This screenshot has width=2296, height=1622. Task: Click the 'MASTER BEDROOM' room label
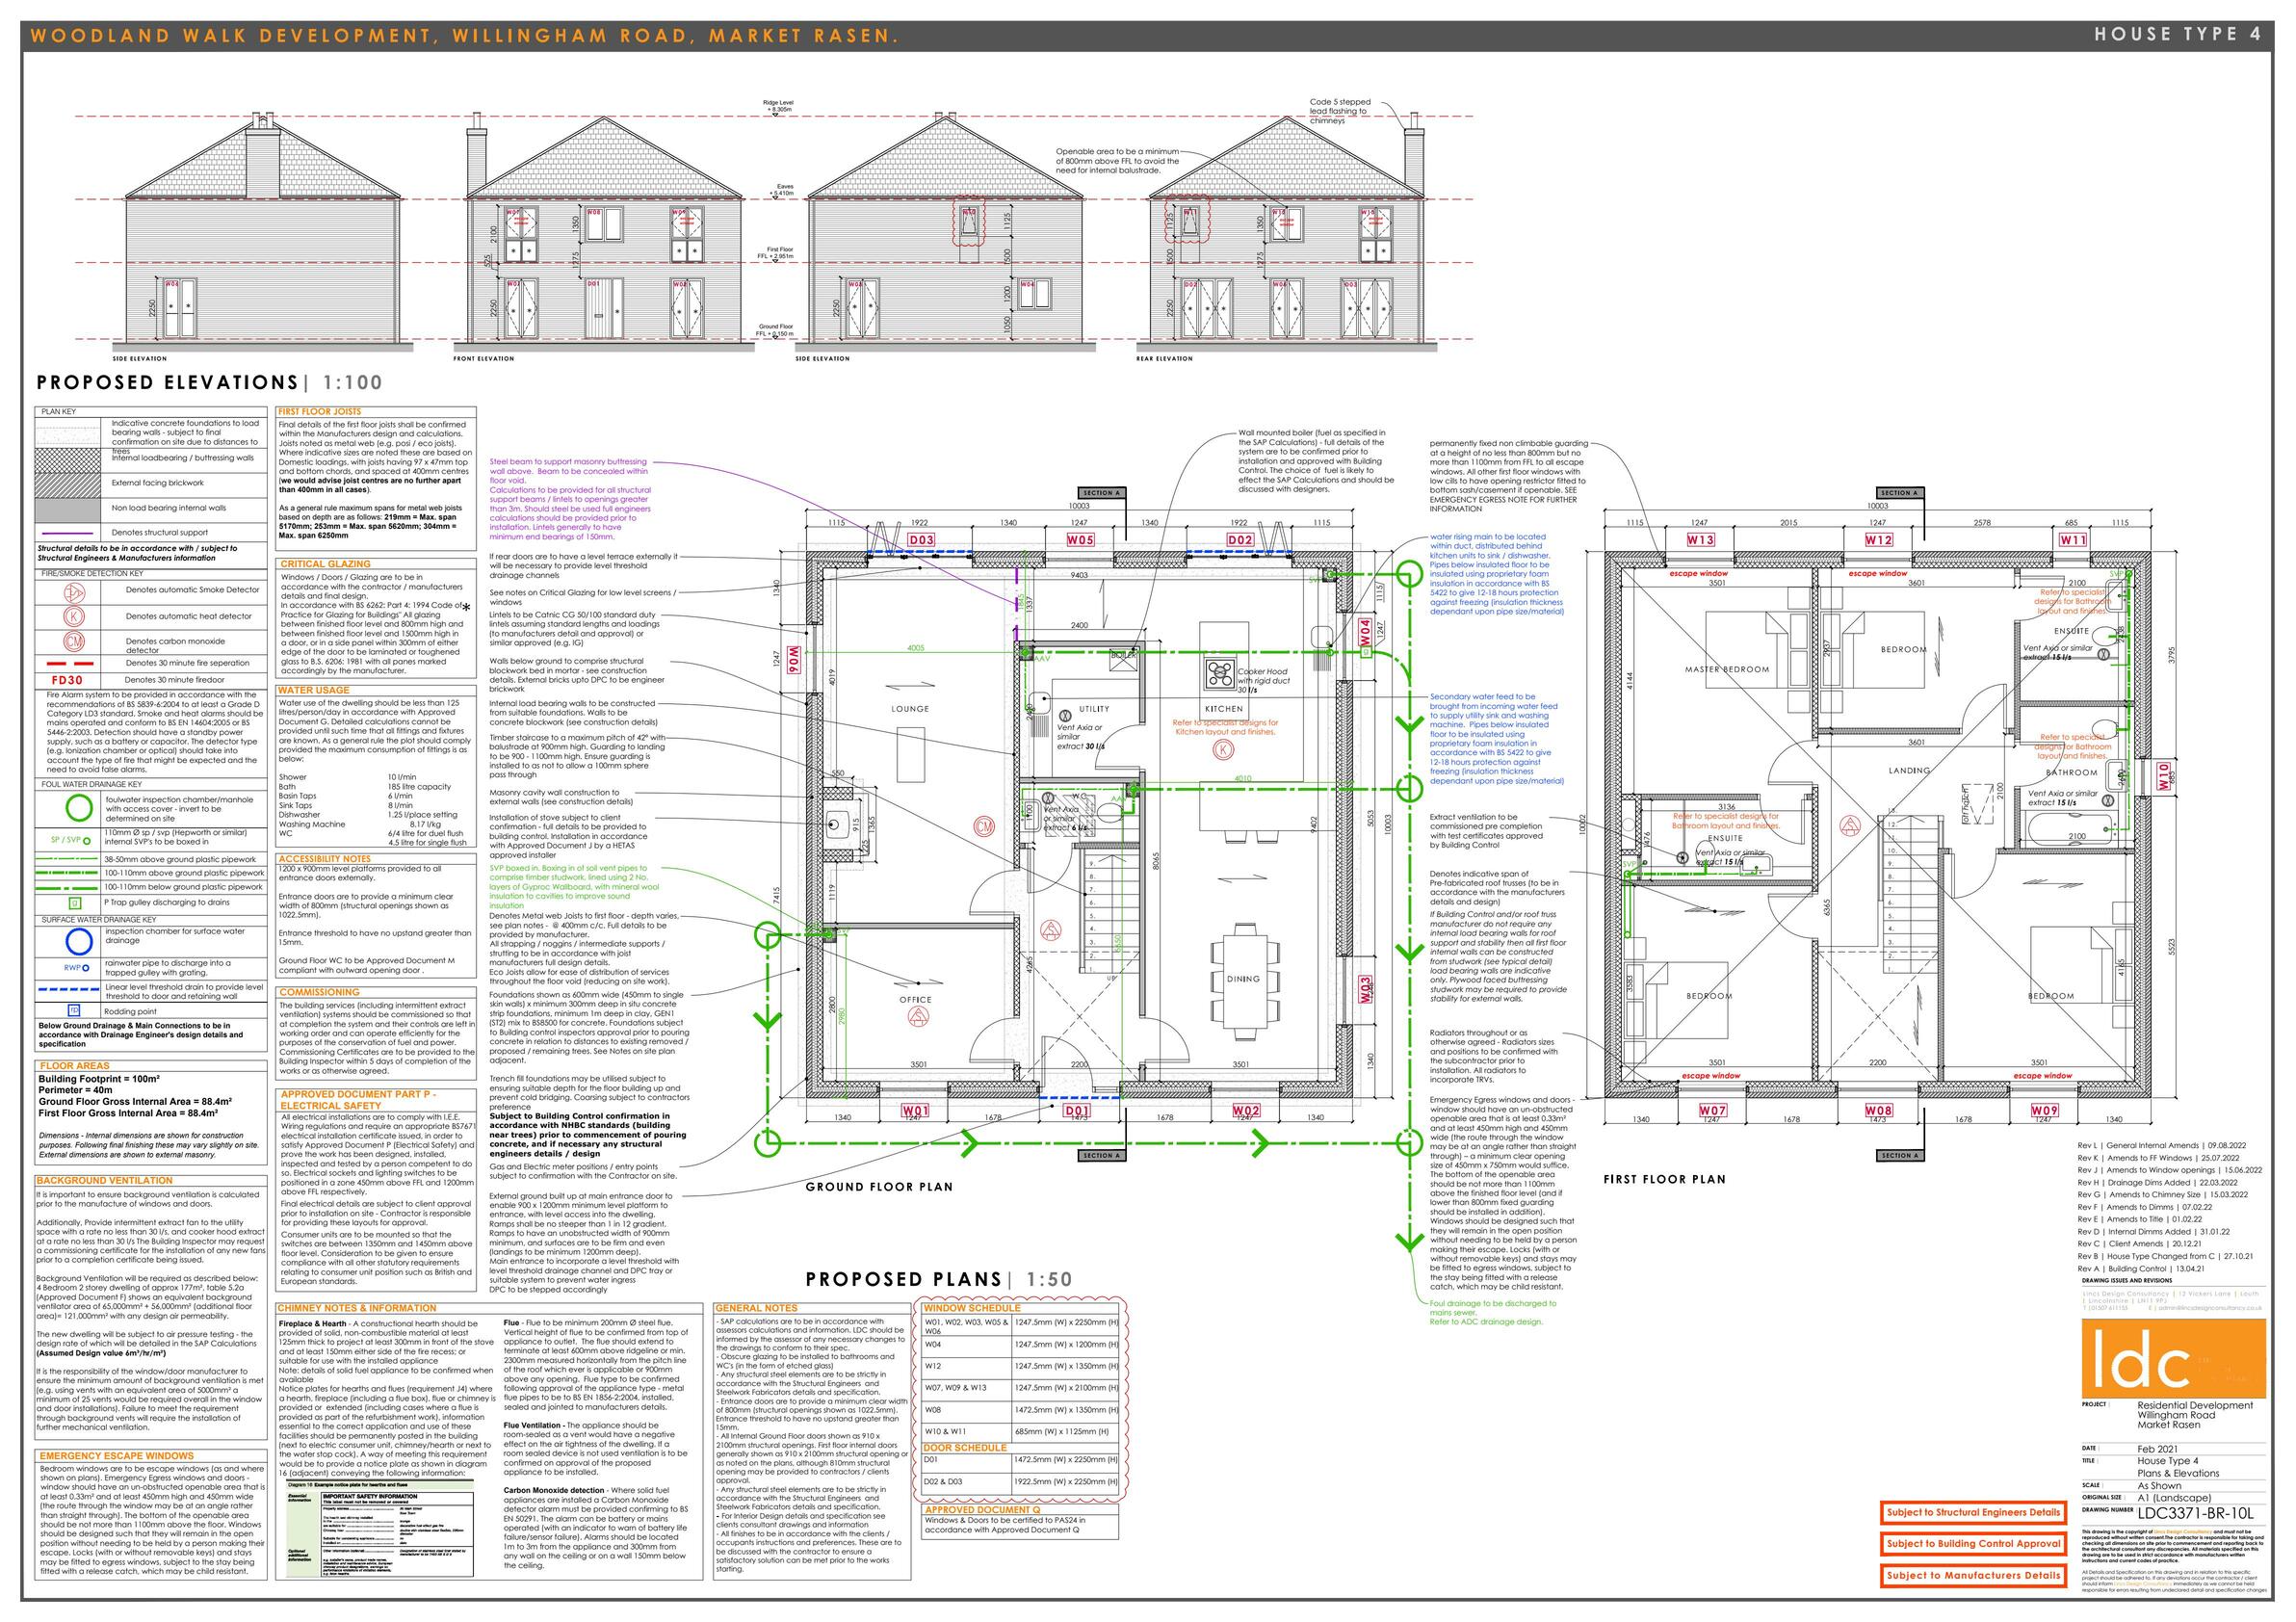[1726, 669]
